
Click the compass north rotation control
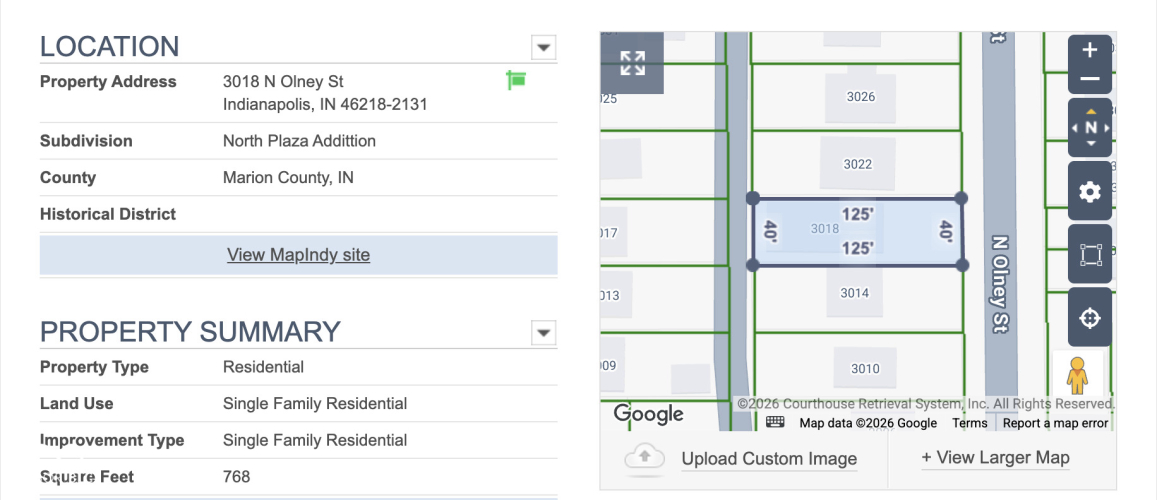coord(1090,128)
